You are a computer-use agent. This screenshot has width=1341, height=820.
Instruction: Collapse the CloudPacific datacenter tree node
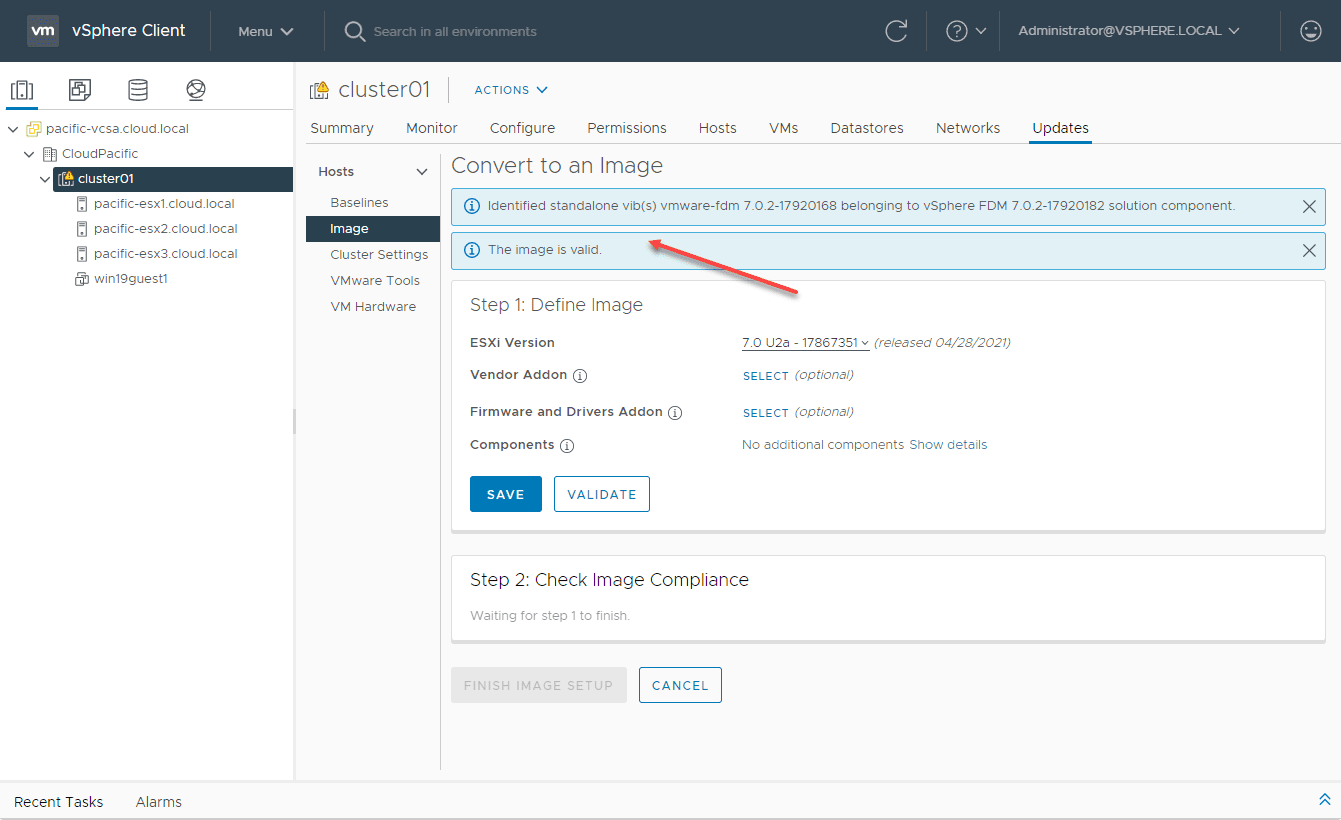[x=30, y=154]
